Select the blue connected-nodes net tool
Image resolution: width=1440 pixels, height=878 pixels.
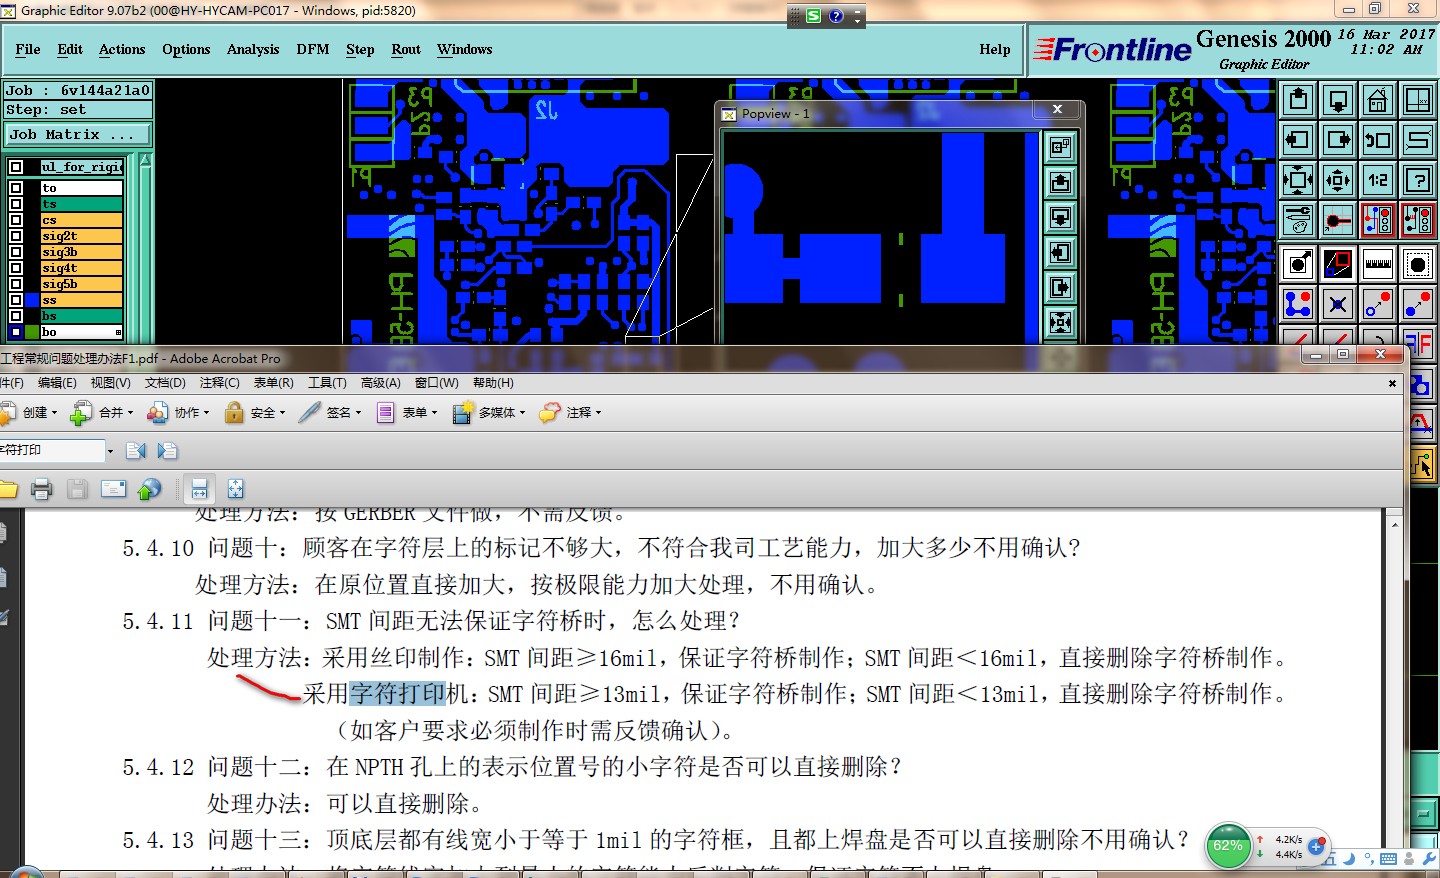pos(1298,304)
